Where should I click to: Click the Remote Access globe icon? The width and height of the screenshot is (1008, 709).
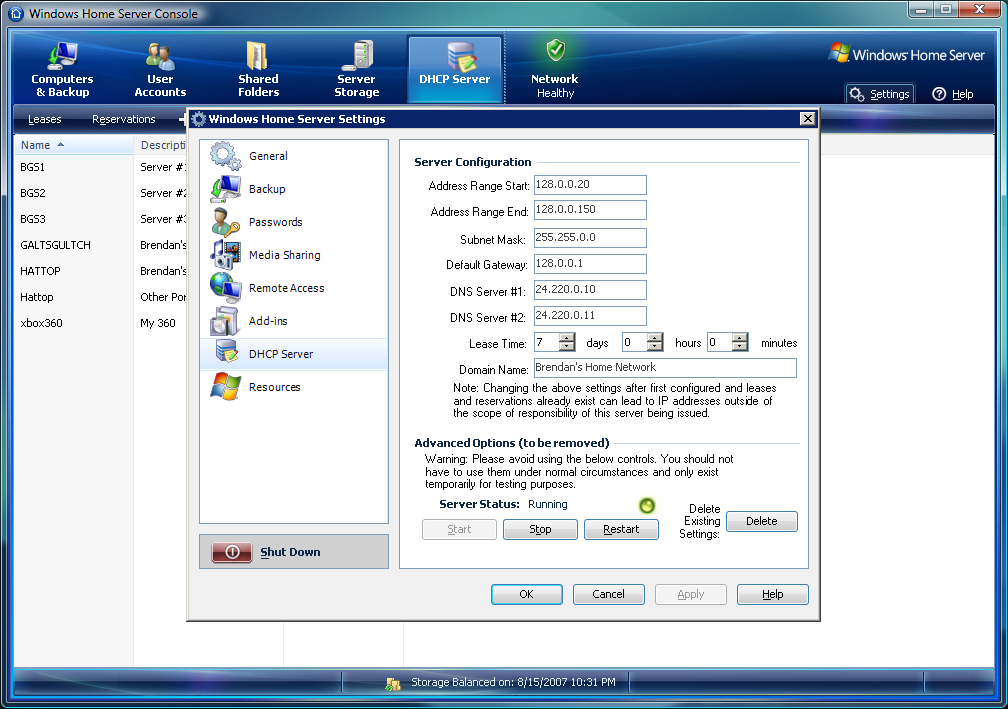click(x=225, y=287)
